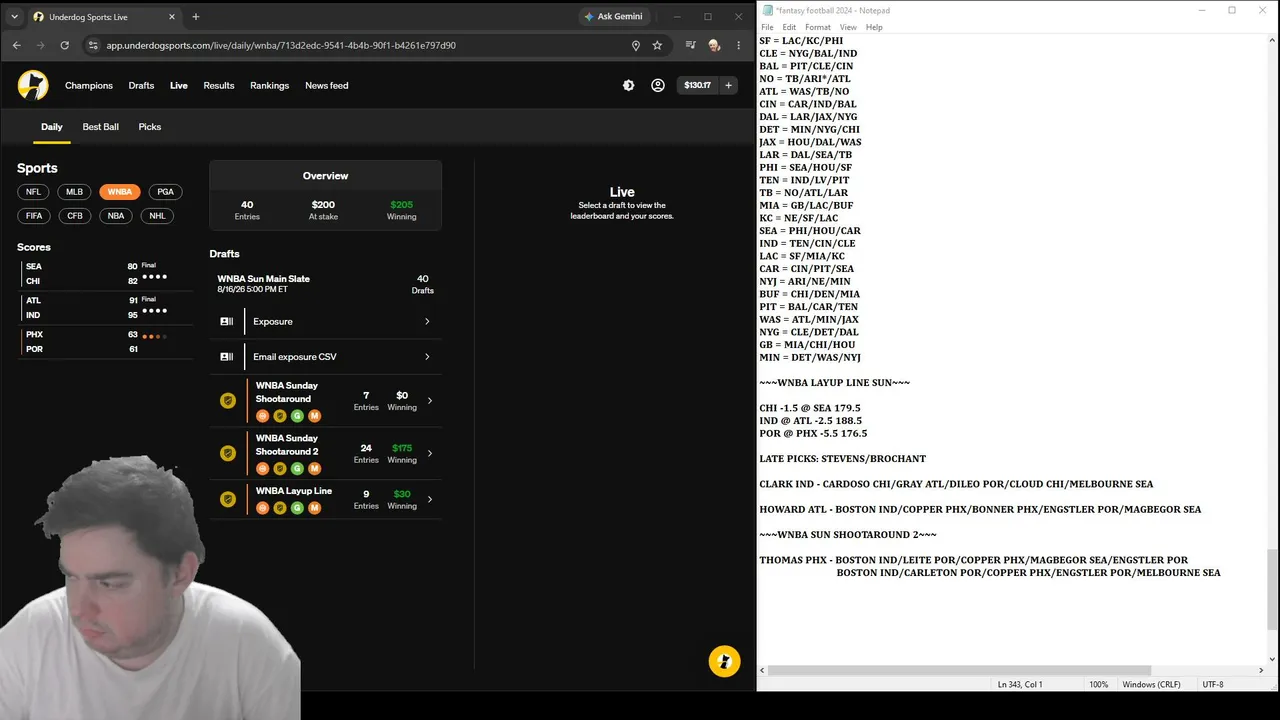Screen dimensions: 1280x720
Task: Close the Underdog Sports: Live tab
Action: pos(172,17)
